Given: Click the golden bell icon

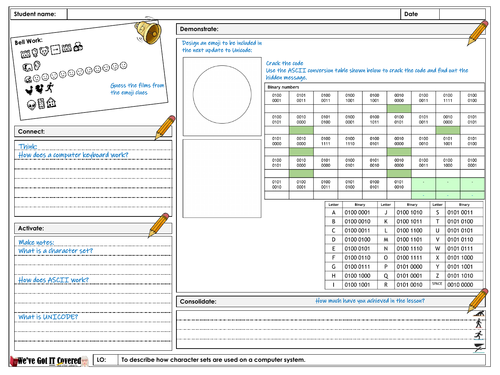Looking at the screenshot, I should (148, 31).
